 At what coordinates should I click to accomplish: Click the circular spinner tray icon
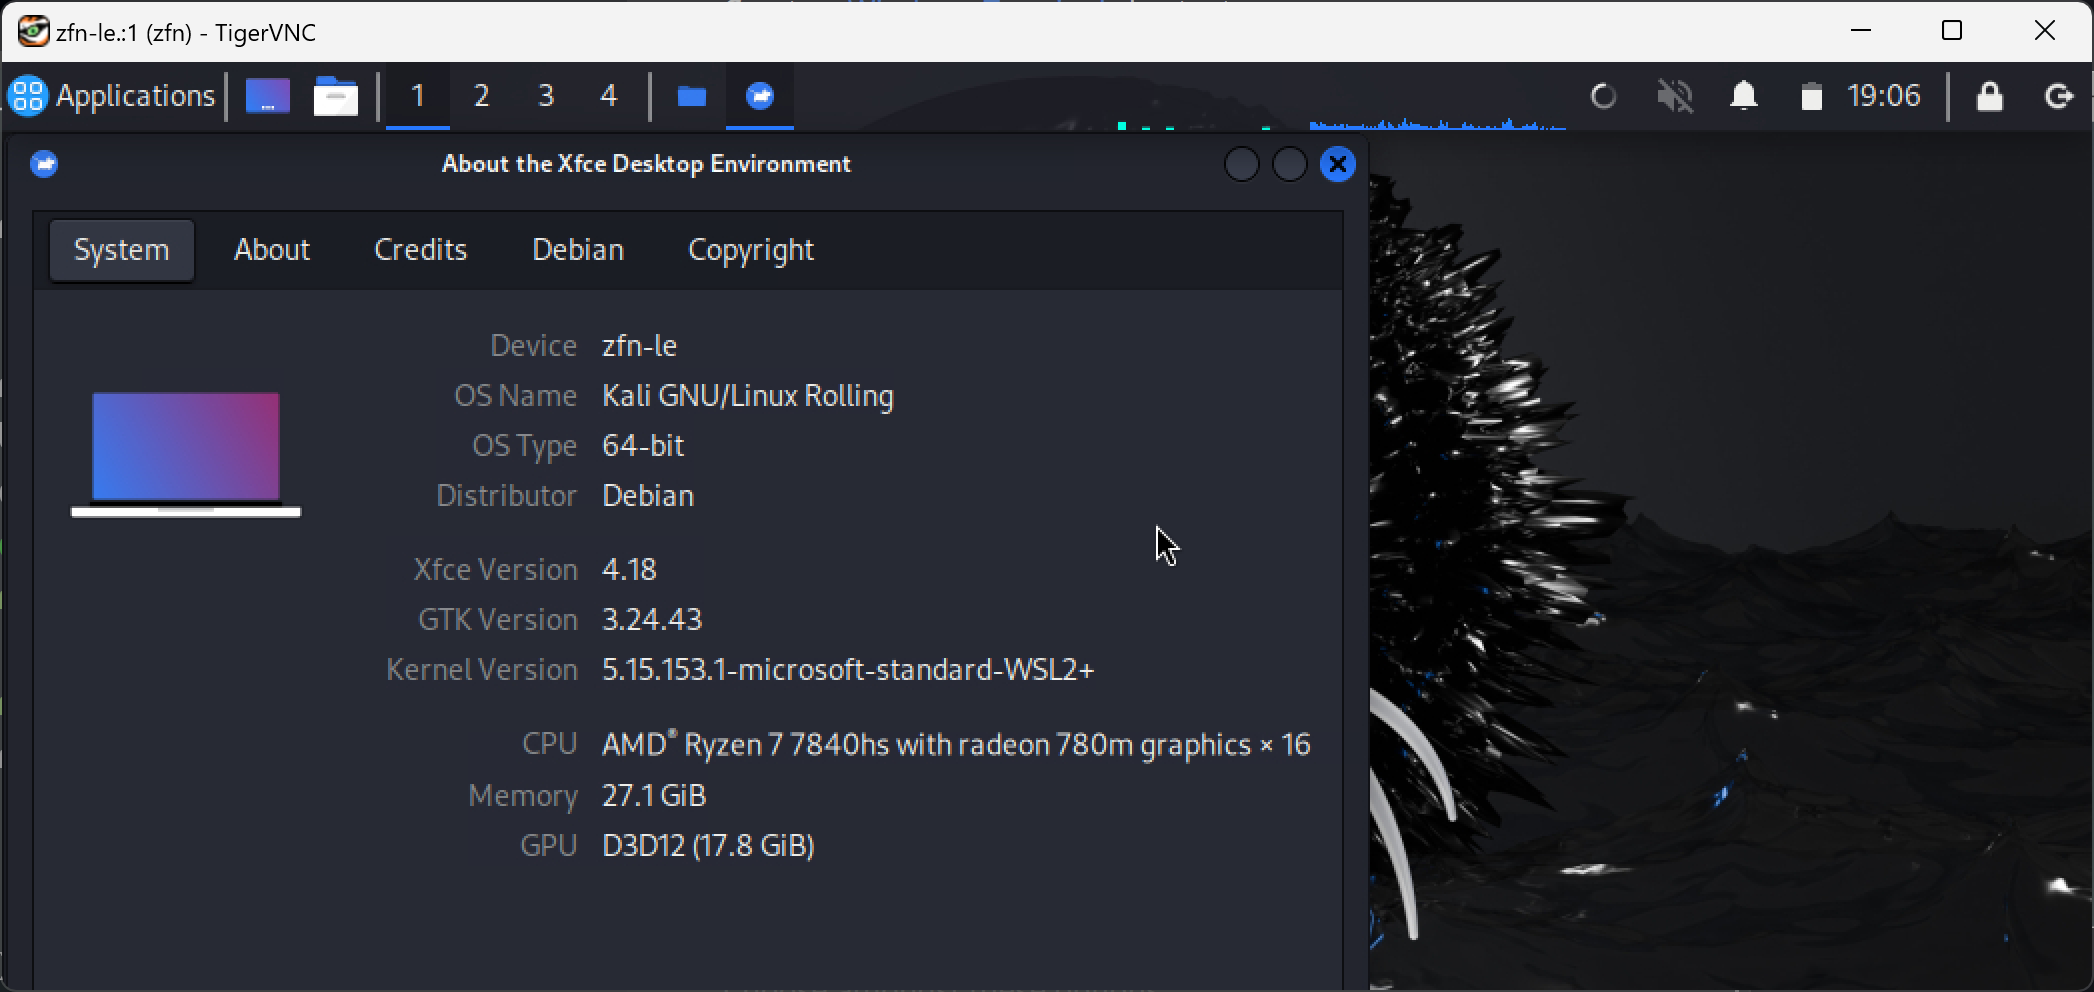coord(1603,96)
